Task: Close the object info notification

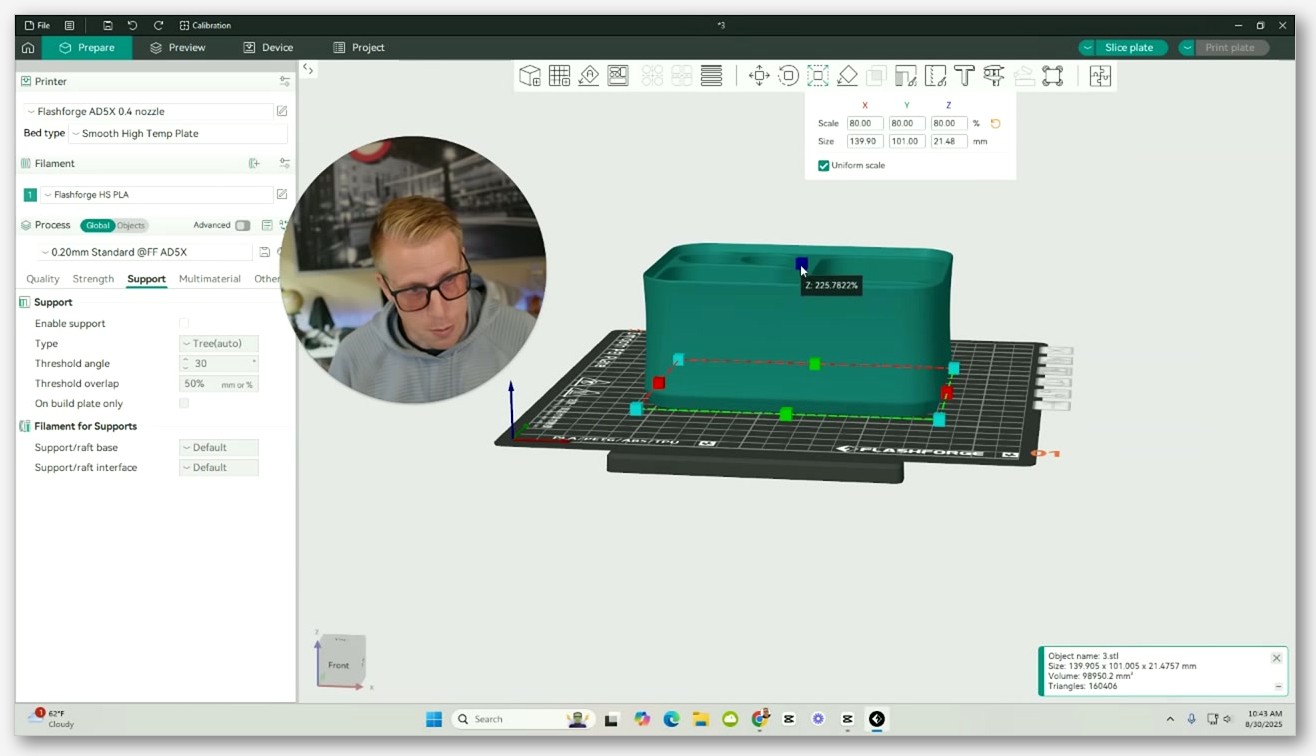Action: pyautogui.click(x=1276, y=658)
